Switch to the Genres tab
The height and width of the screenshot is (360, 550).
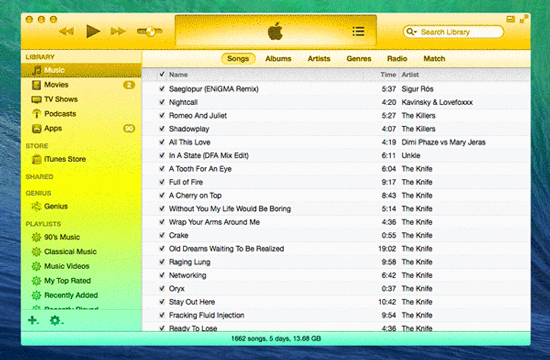coord(359,59)
